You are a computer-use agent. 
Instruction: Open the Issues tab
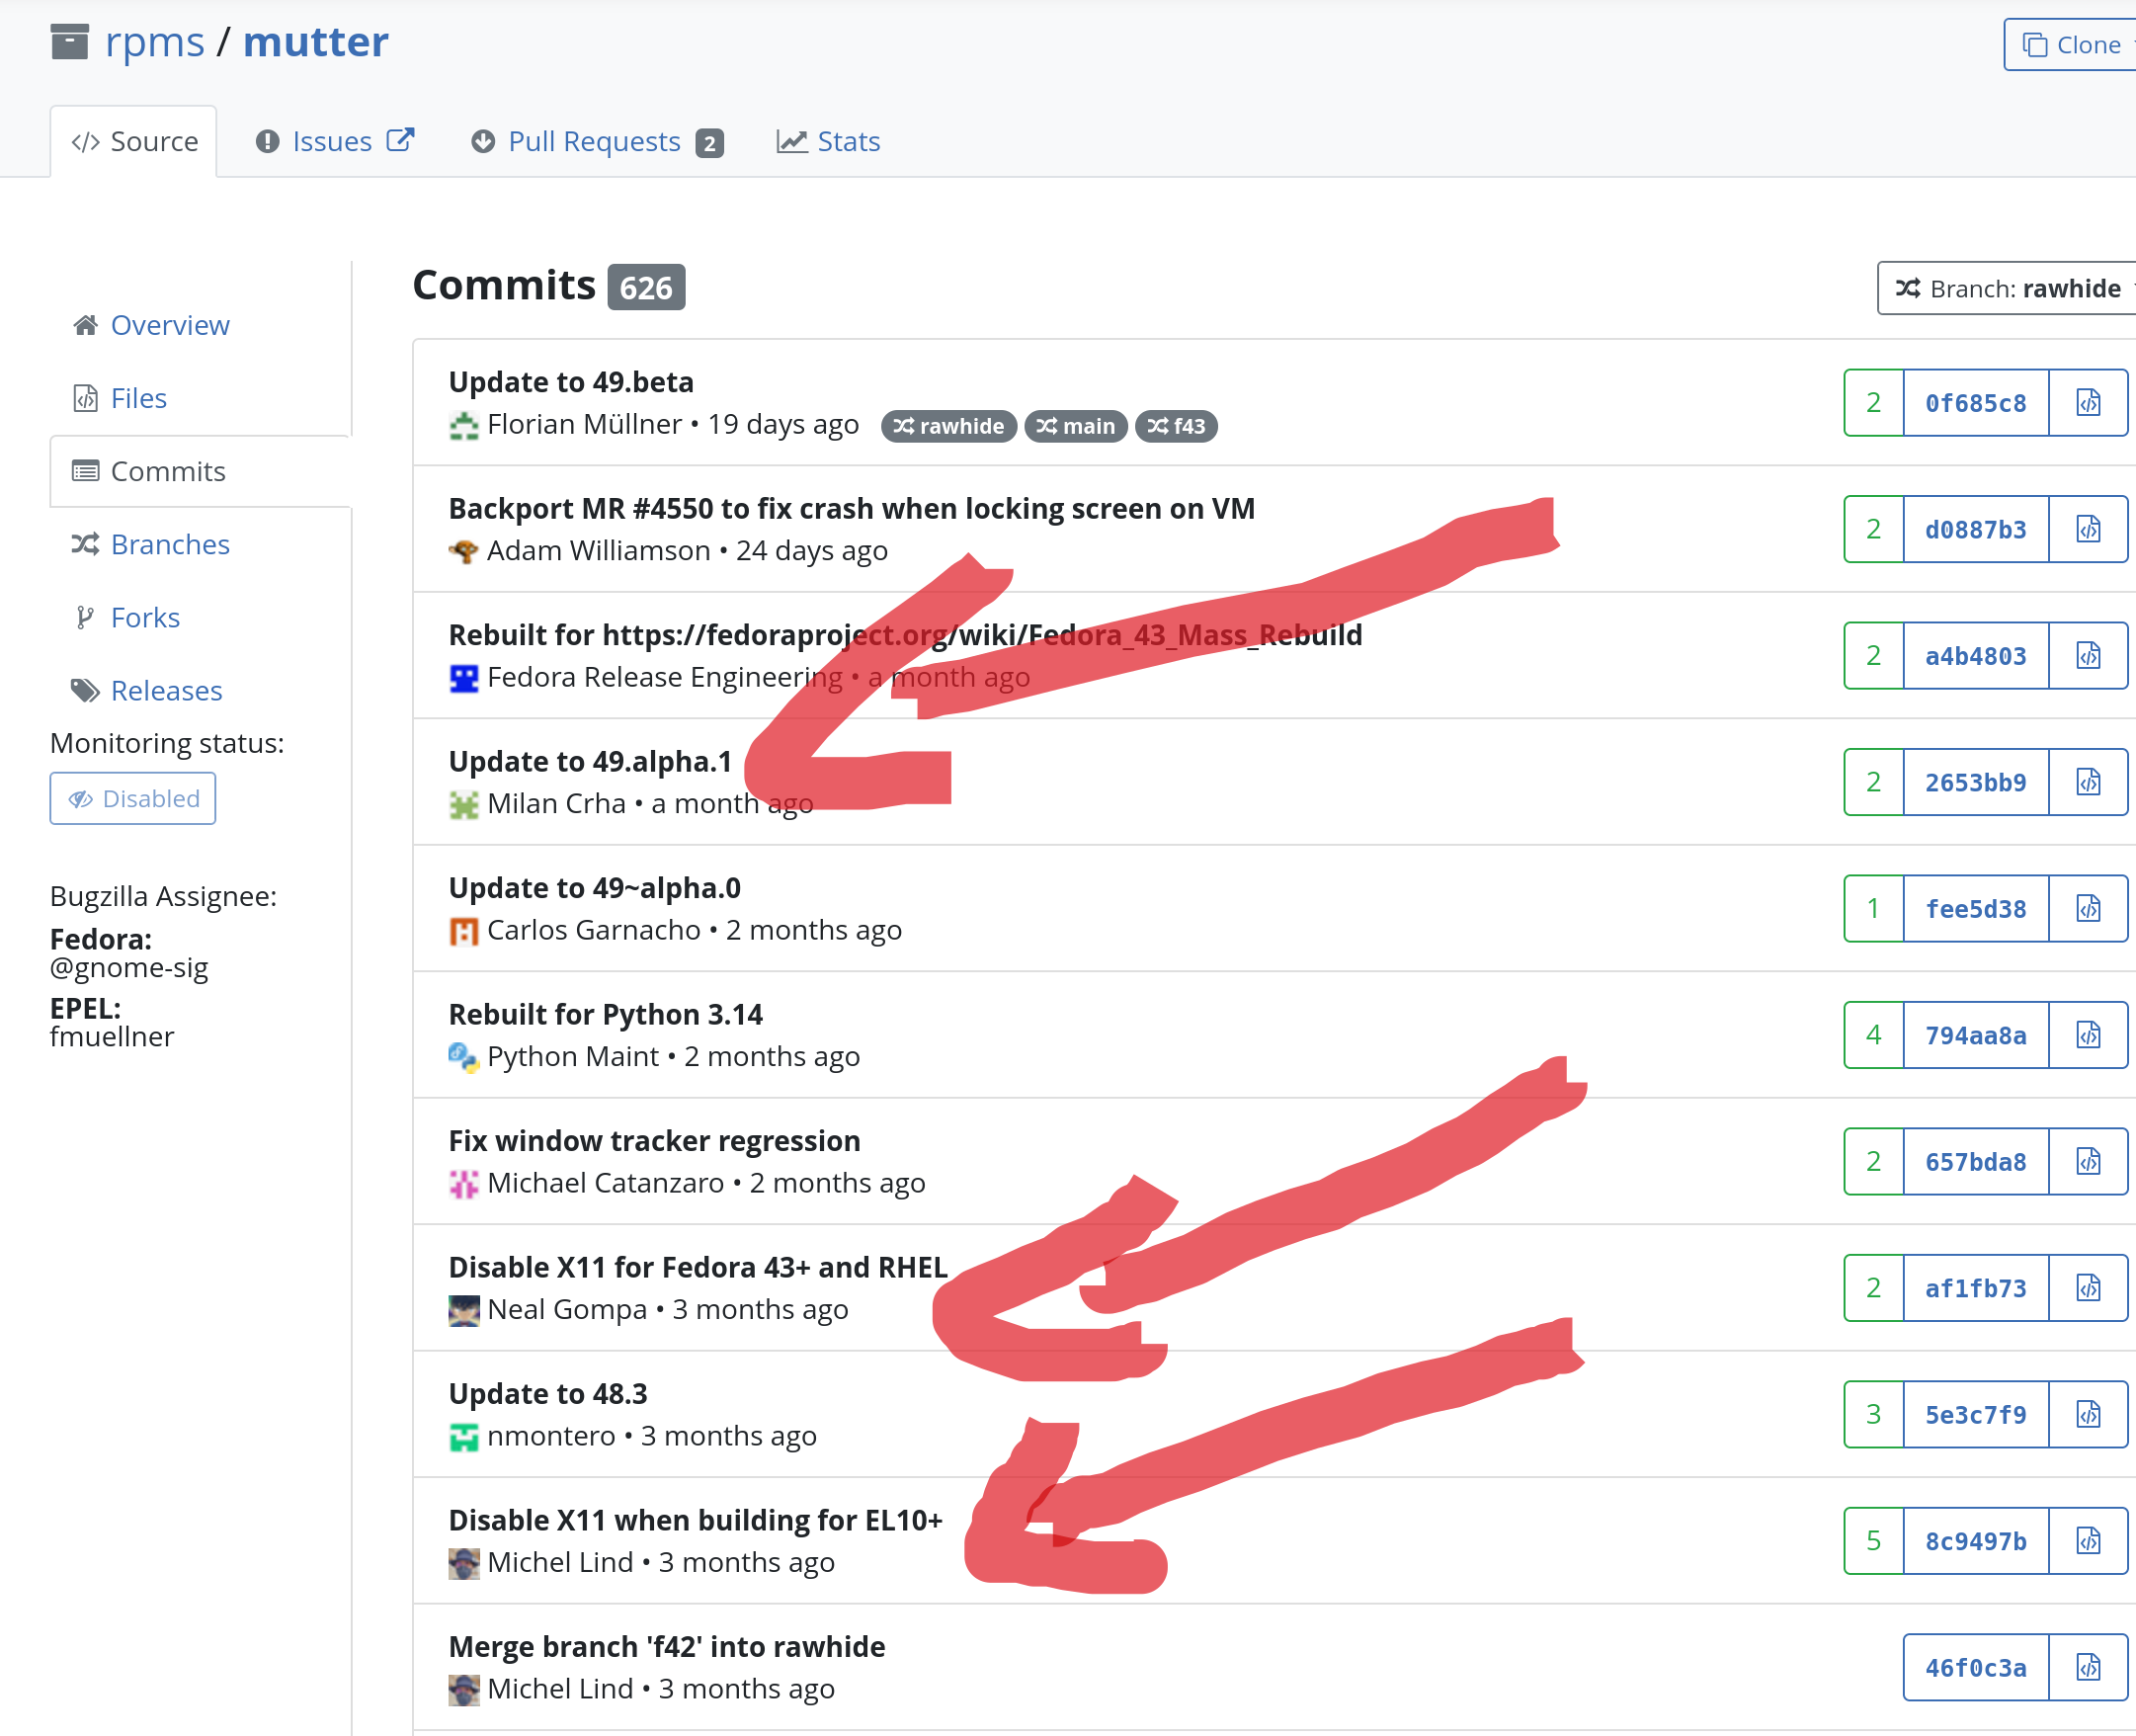(334, 142)
